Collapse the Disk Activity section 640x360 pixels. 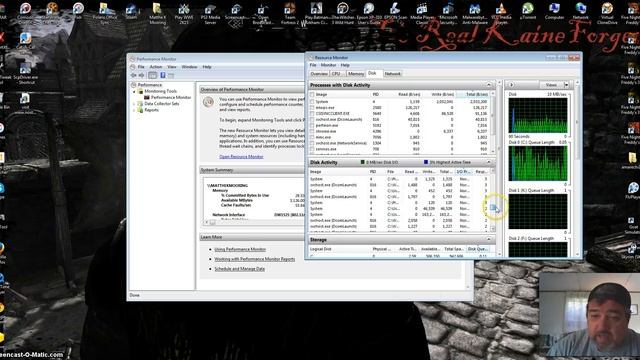489,162
